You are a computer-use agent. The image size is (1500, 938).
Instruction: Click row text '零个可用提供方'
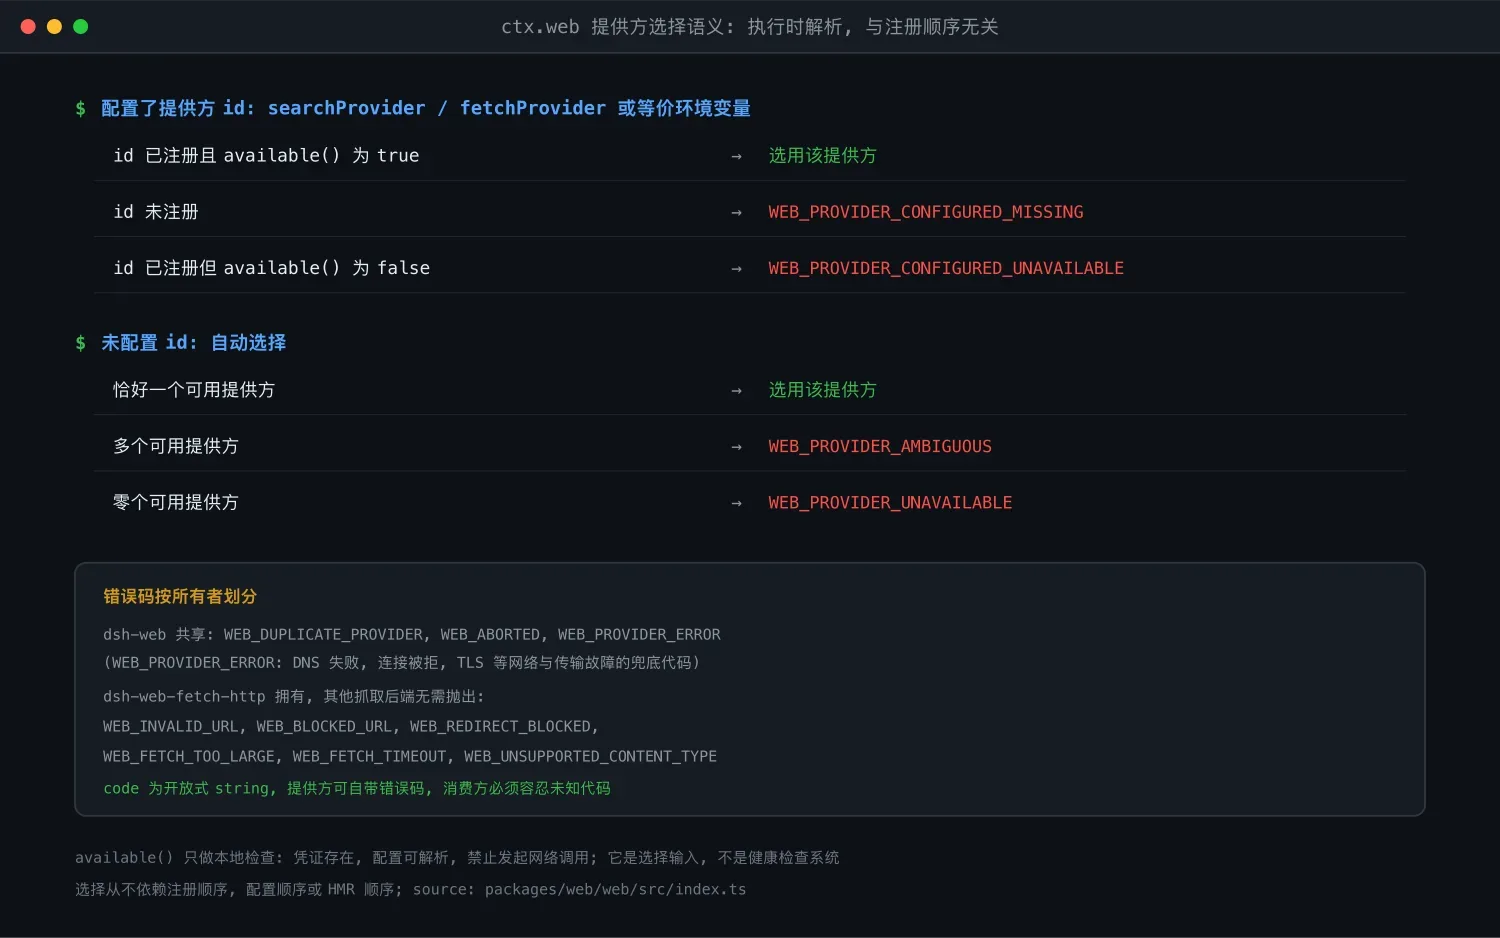pyautogui.click(x=176, y=502)
